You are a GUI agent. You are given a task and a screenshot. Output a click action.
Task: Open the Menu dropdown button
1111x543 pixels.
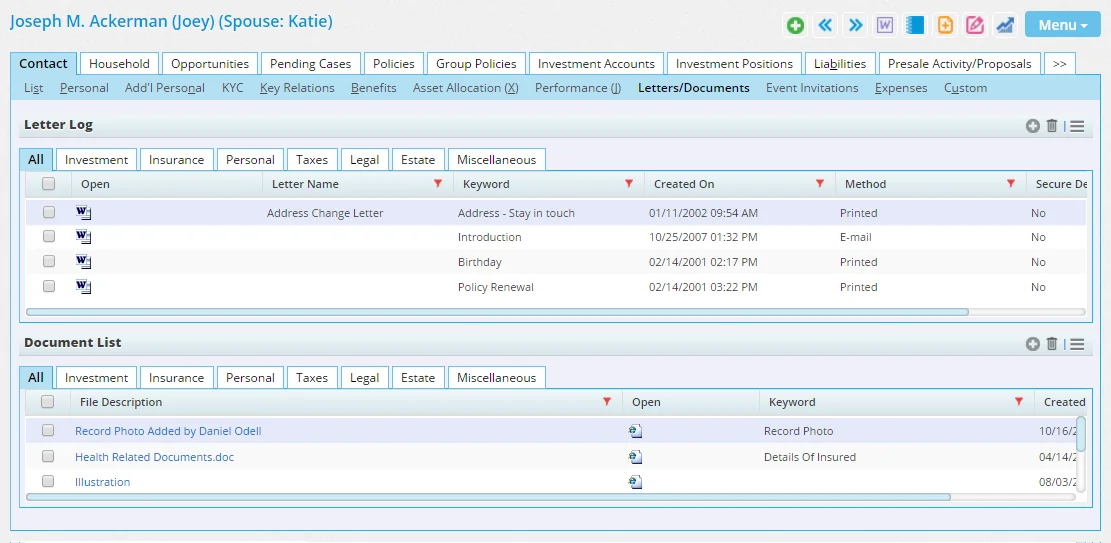tap(1062, 25)
